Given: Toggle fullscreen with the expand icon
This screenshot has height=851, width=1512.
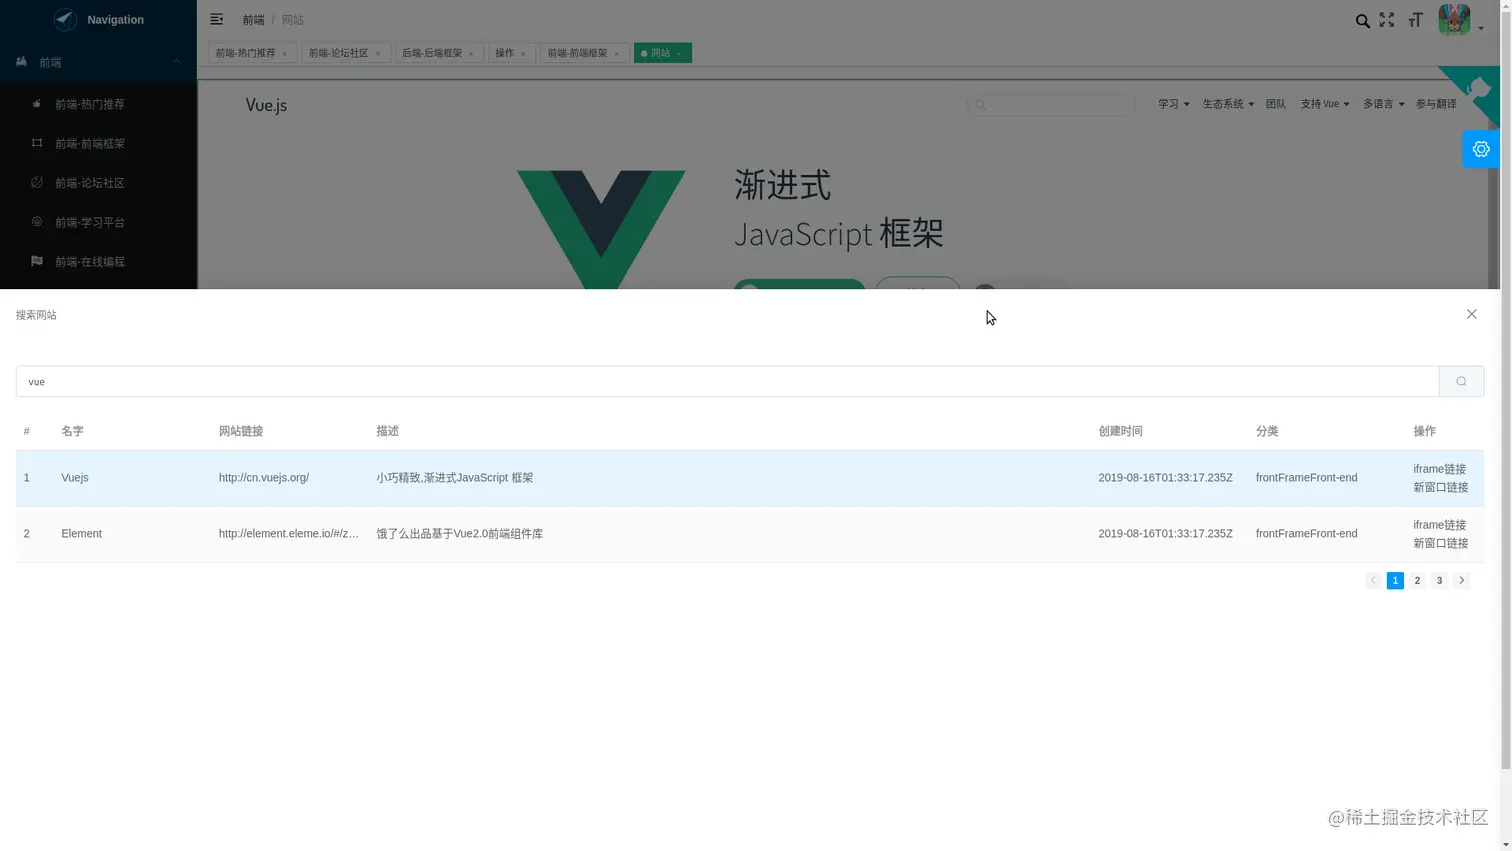Looking at the screenshot, I should pos(1387,20).
